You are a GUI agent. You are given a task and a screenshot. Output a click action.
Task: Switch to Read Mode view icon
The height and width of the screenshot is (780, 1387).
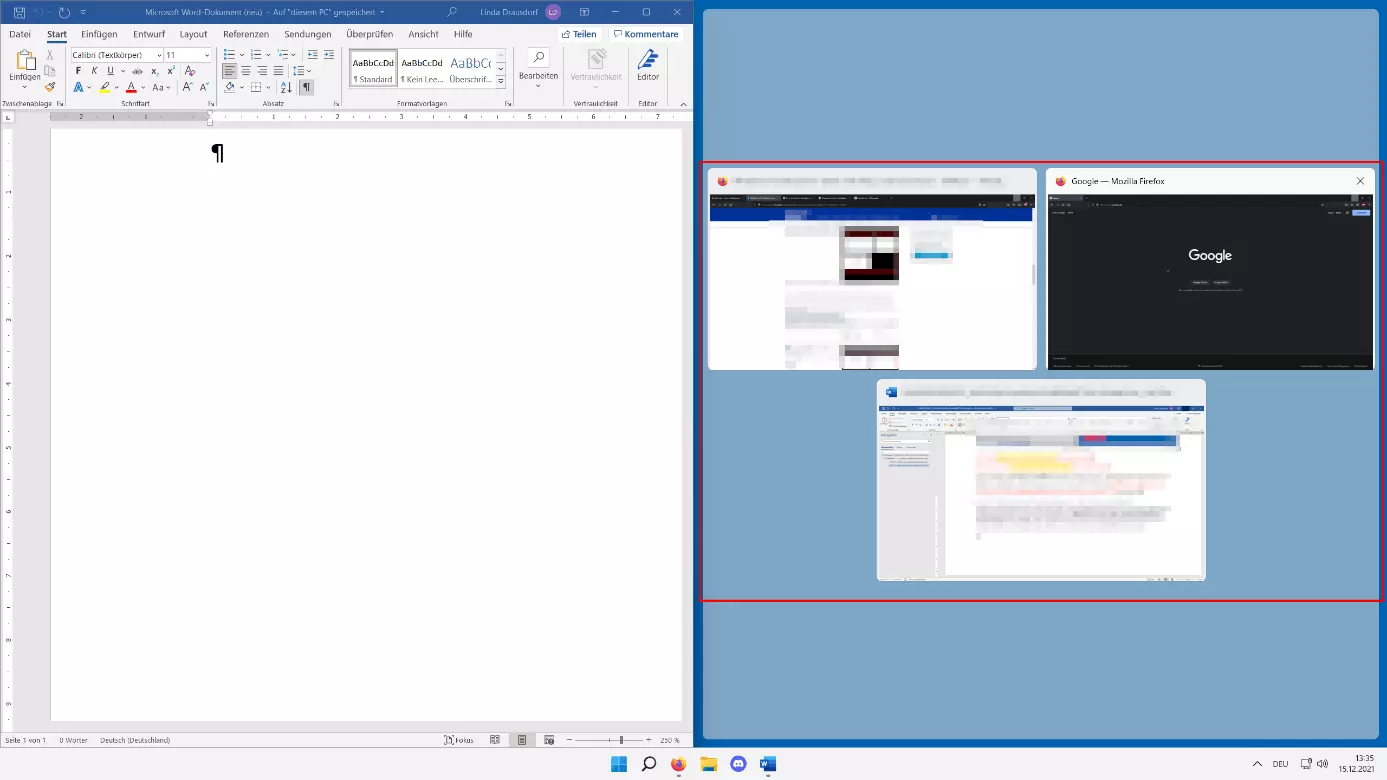[495, 740]
